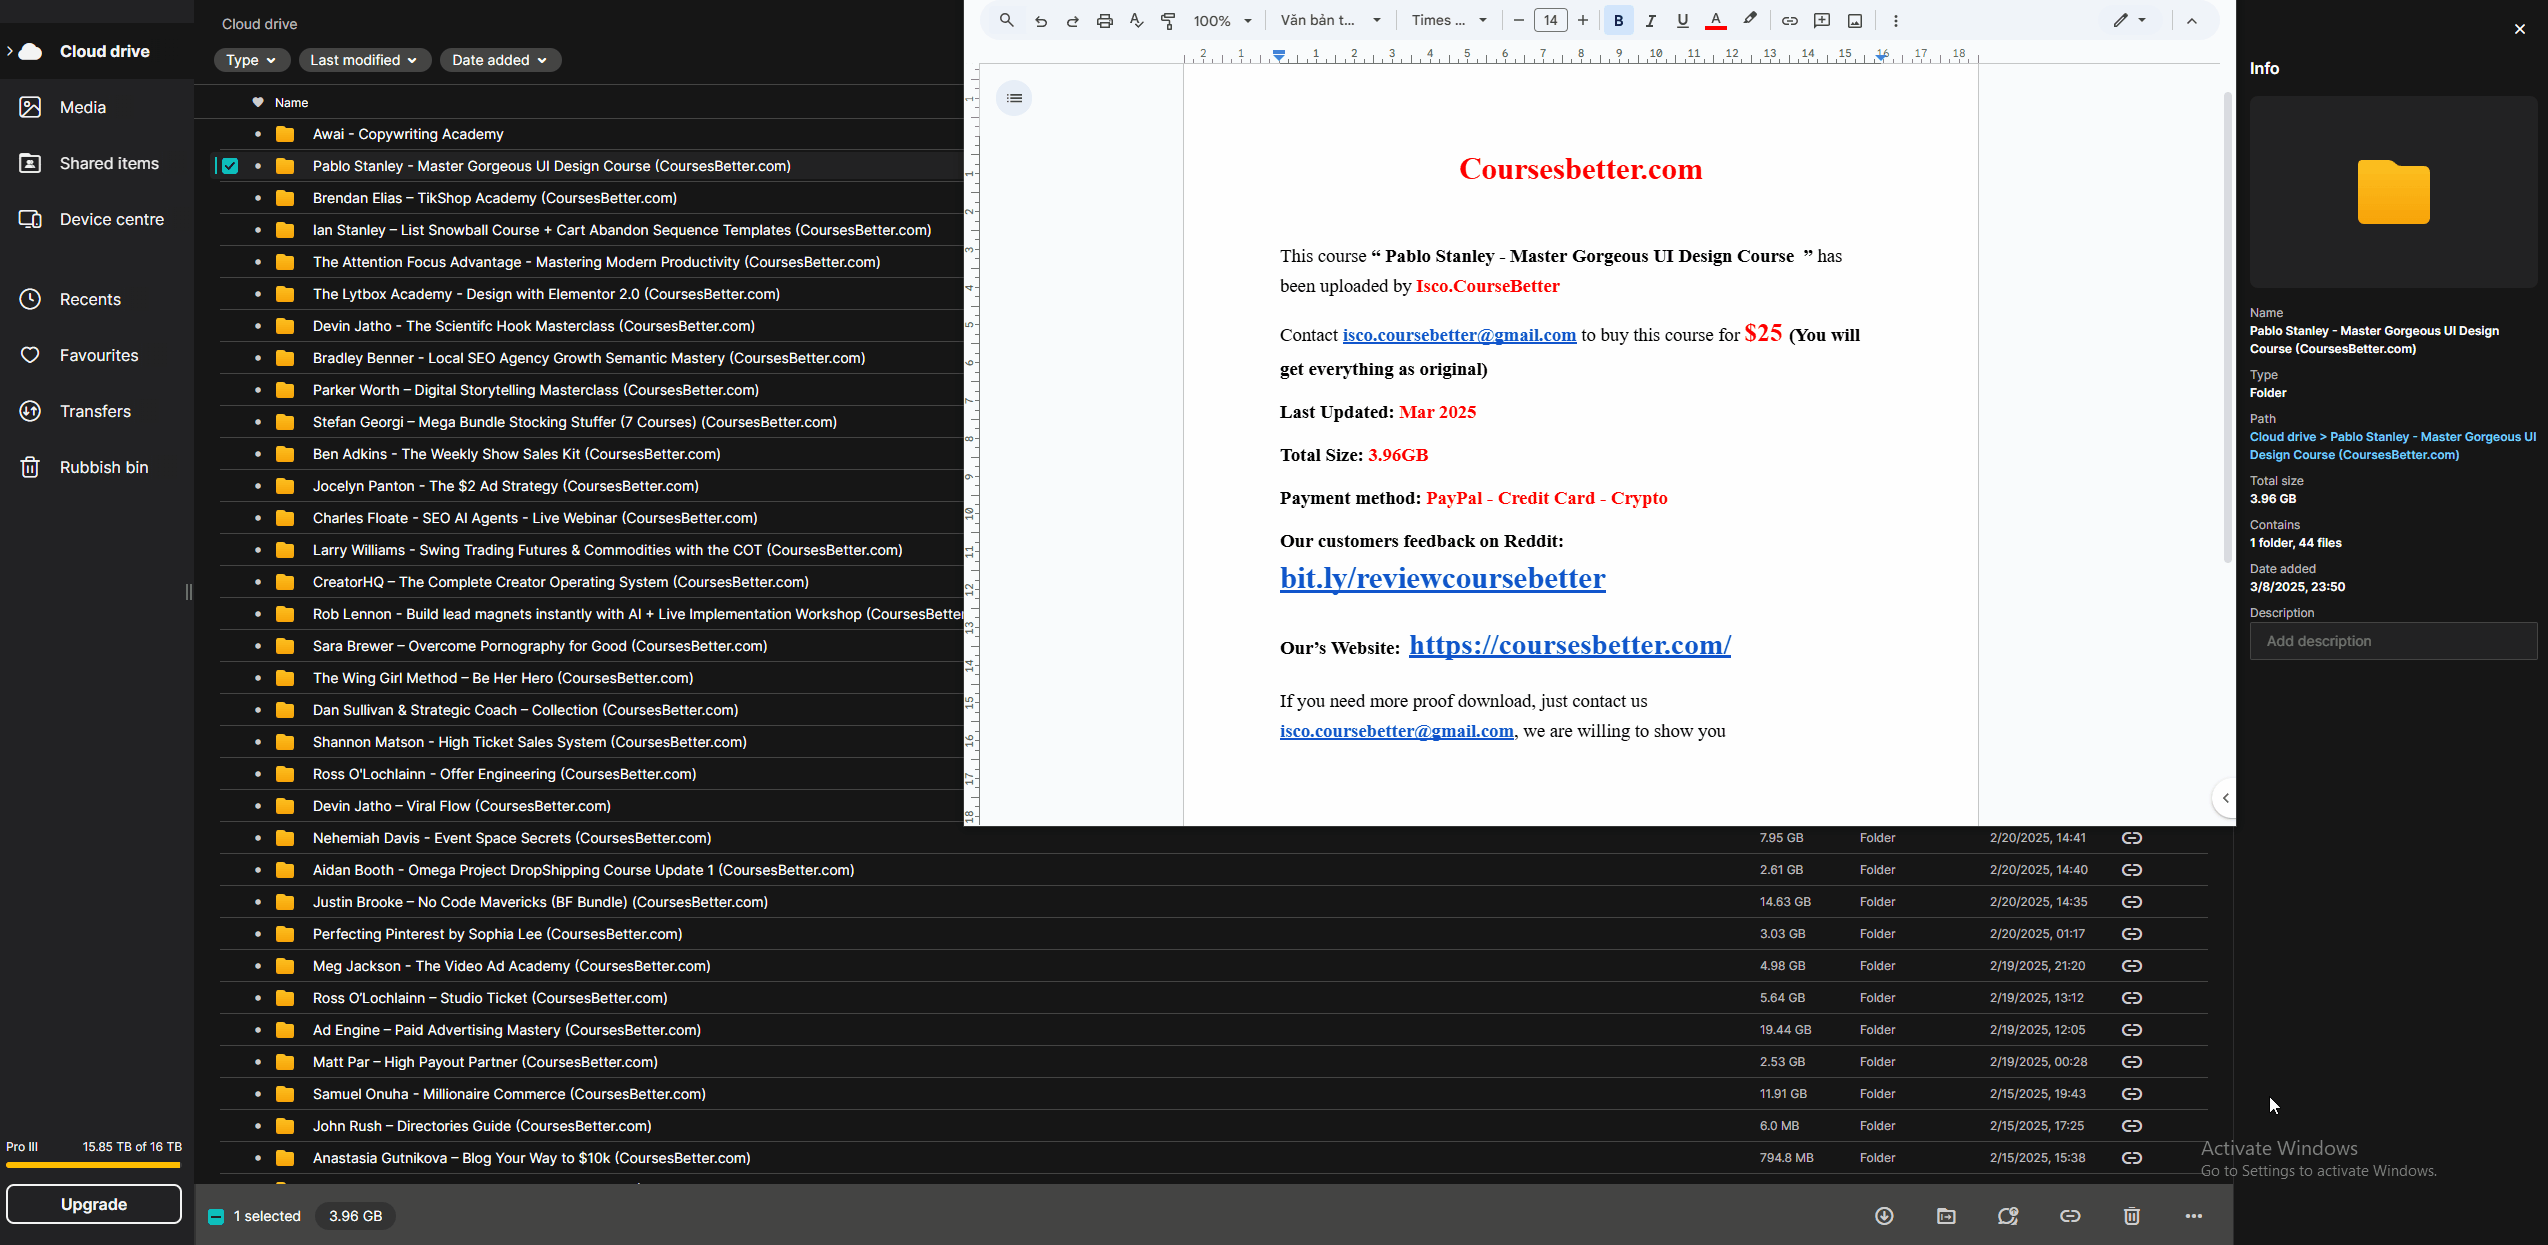Open the bit.ly/reviewcoursebetter link
This screenshot has width=2548, height=1245.
coord(1442,578)
